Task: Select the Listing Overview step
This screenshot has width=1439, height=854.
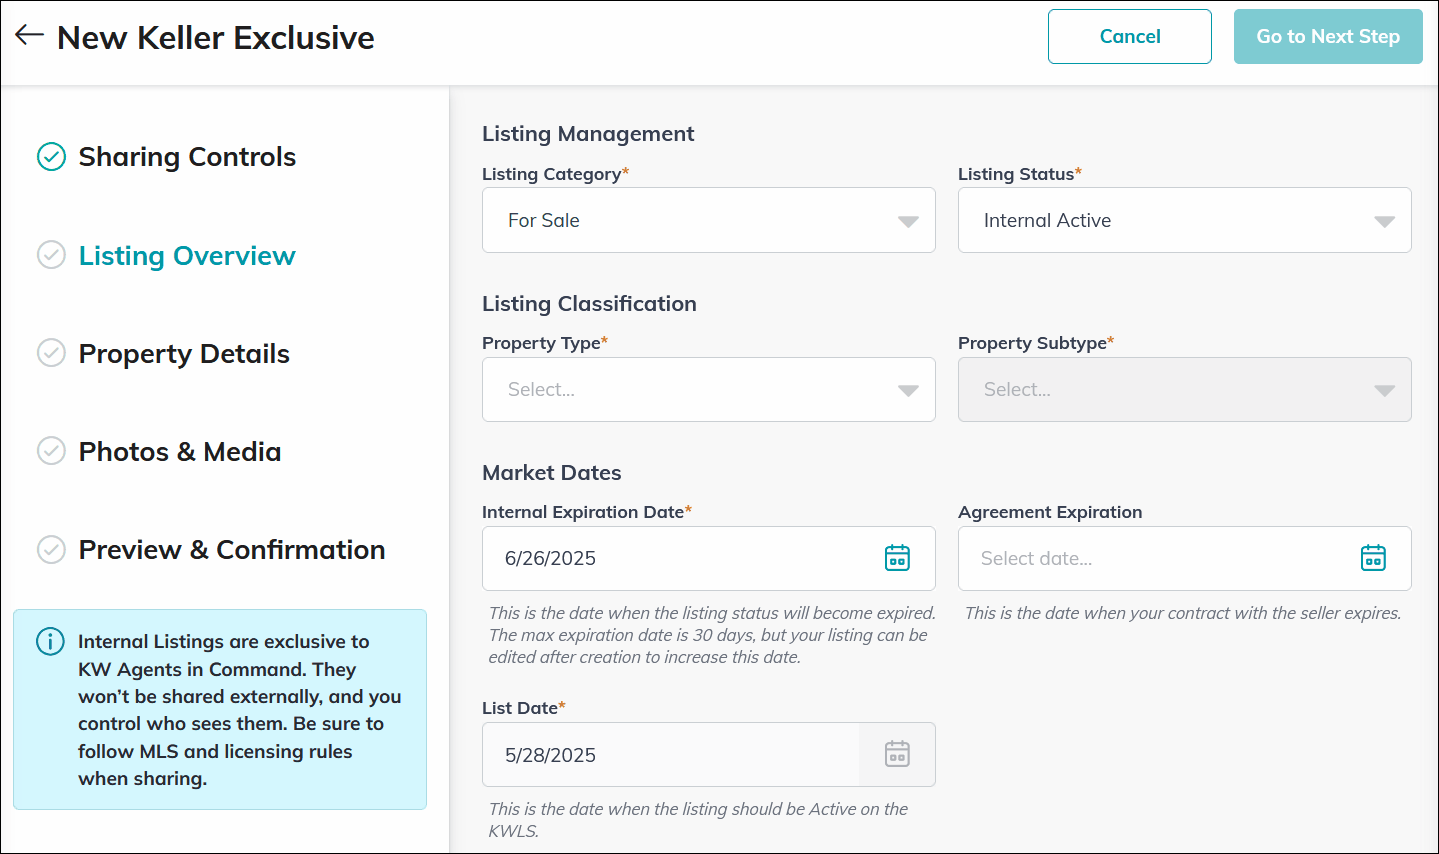Action: coord(187,256)
